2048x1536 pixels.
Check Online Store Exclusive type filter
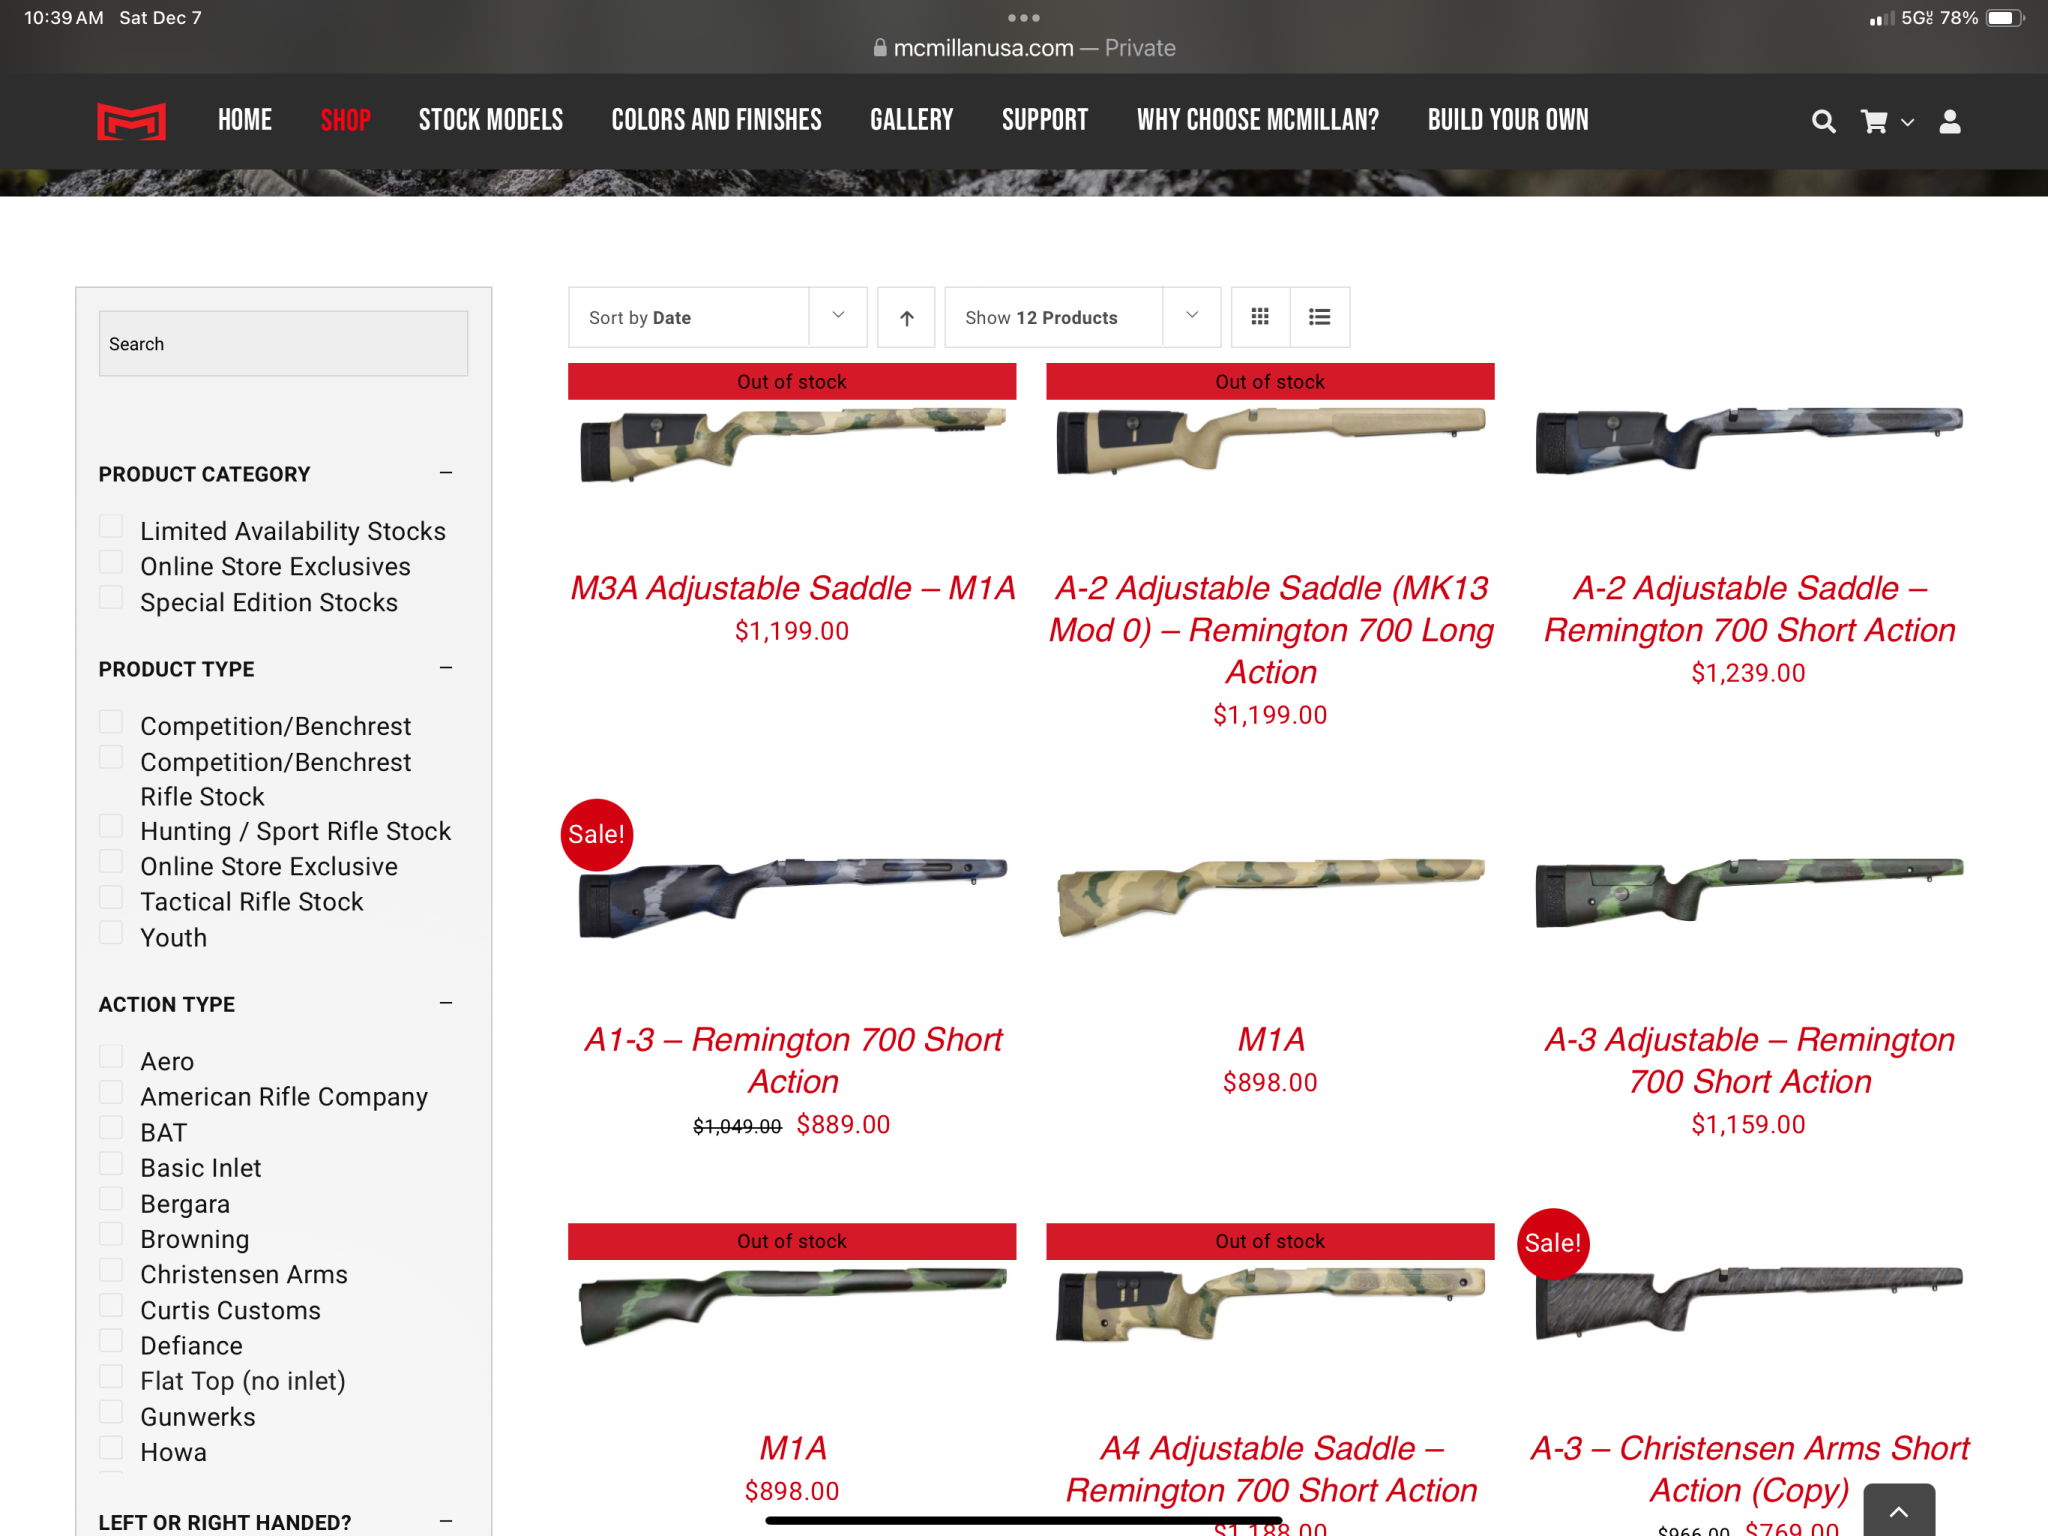111,862
